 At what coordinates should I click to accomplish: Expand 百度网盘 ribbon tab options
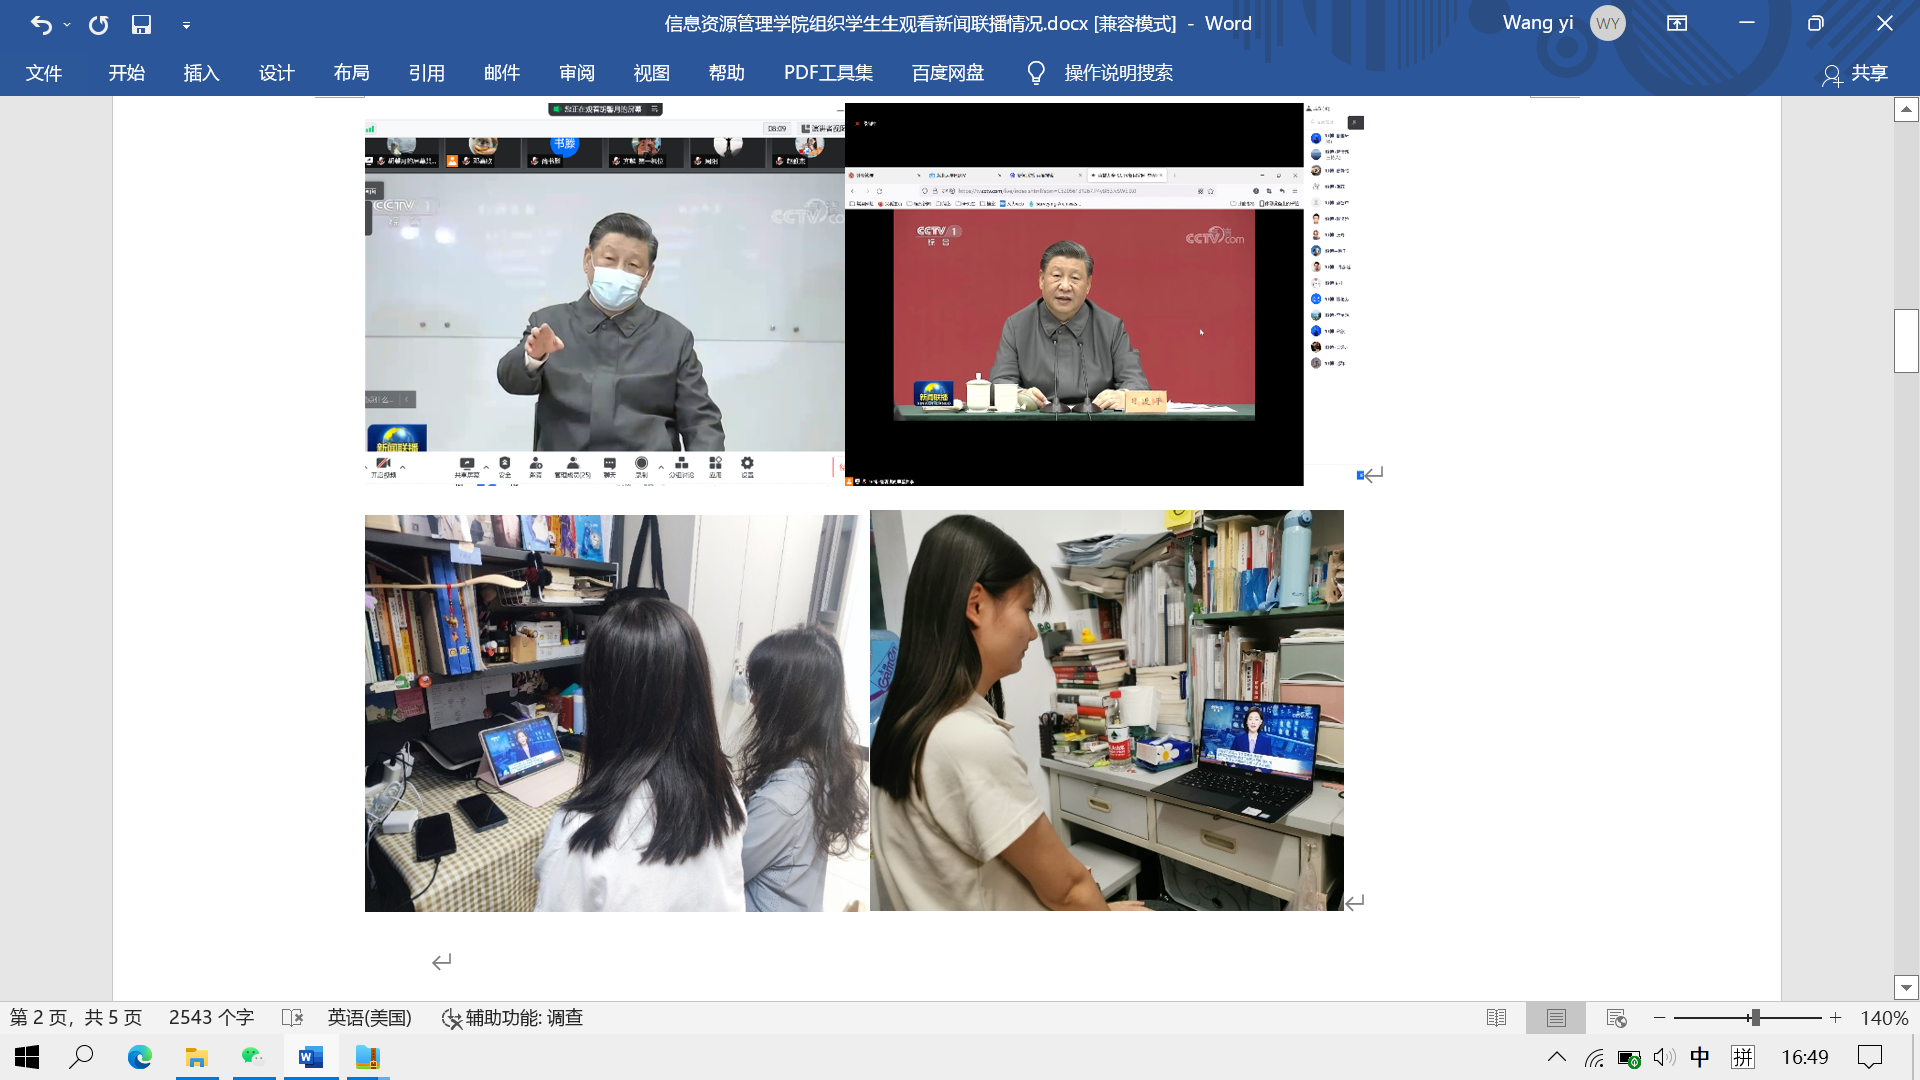point(947,73)
